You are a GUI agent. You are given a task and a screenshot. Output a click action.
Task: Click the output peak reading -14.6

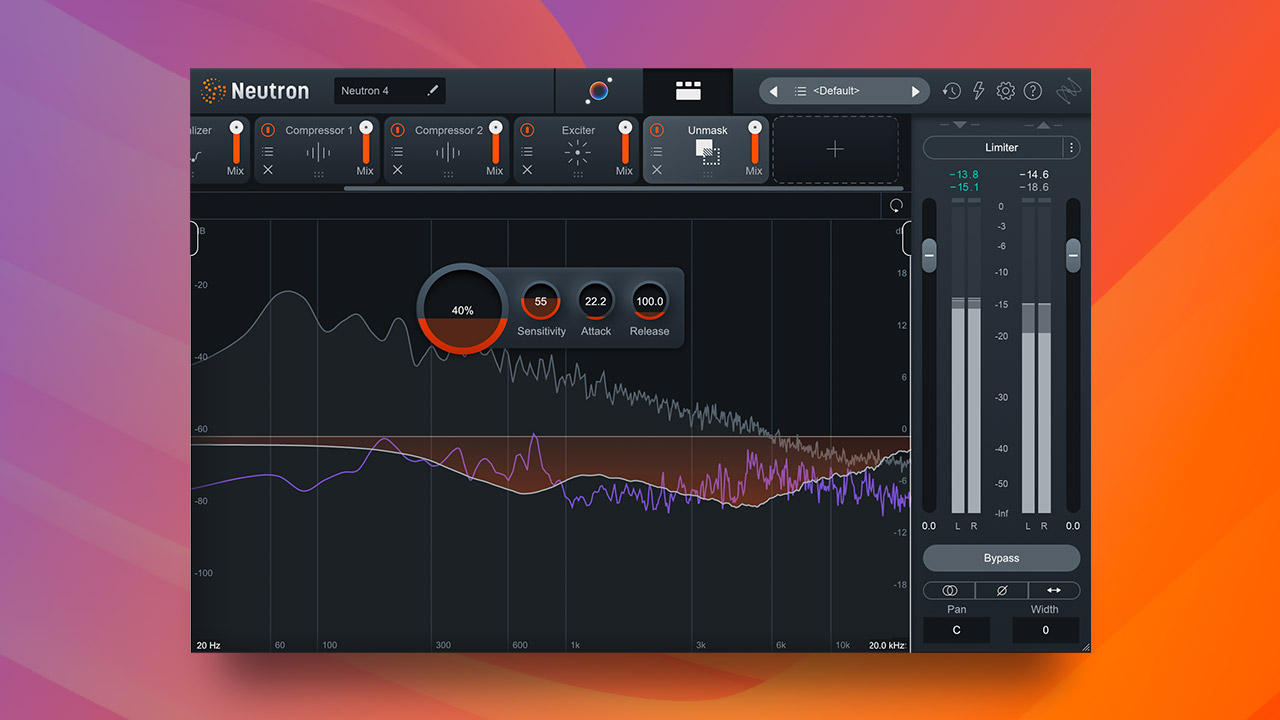1034,175
